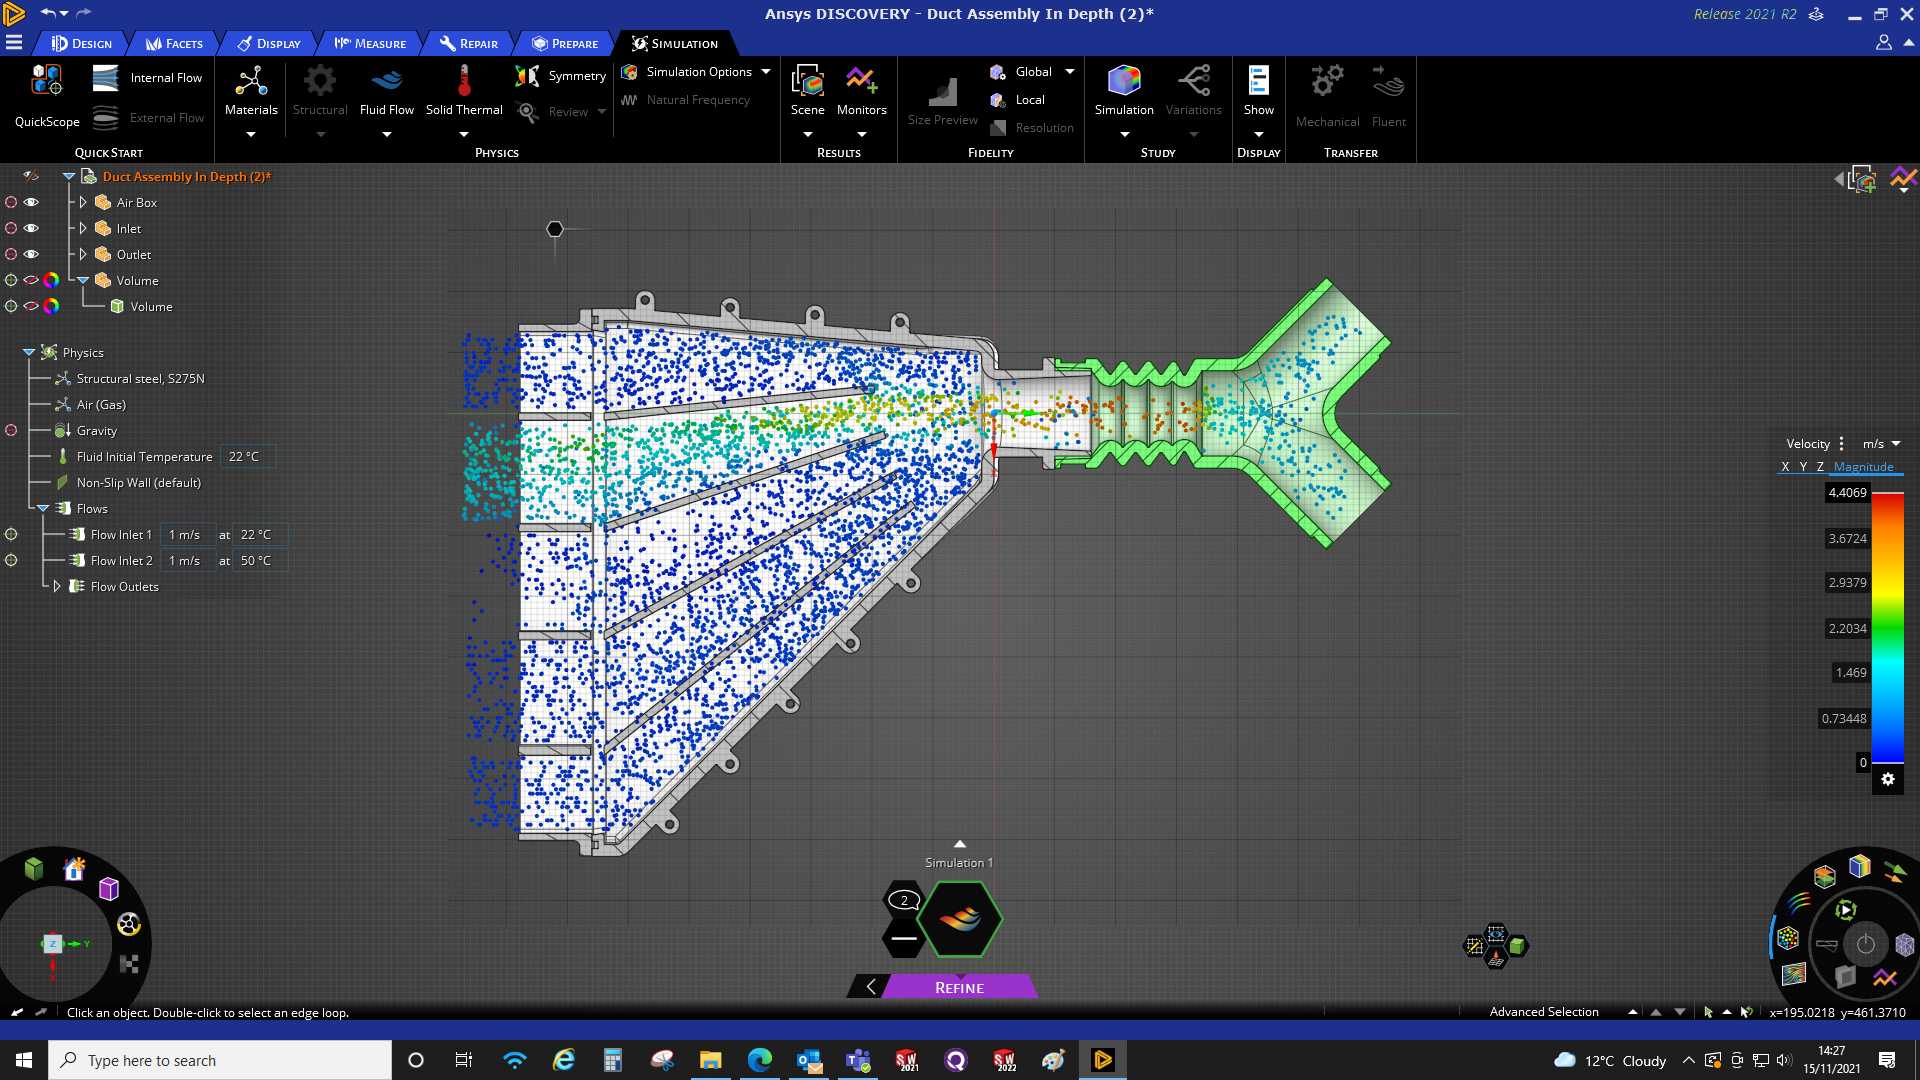
Task: Expand the Air Box tree node
Action: click(x=83, y=202)
